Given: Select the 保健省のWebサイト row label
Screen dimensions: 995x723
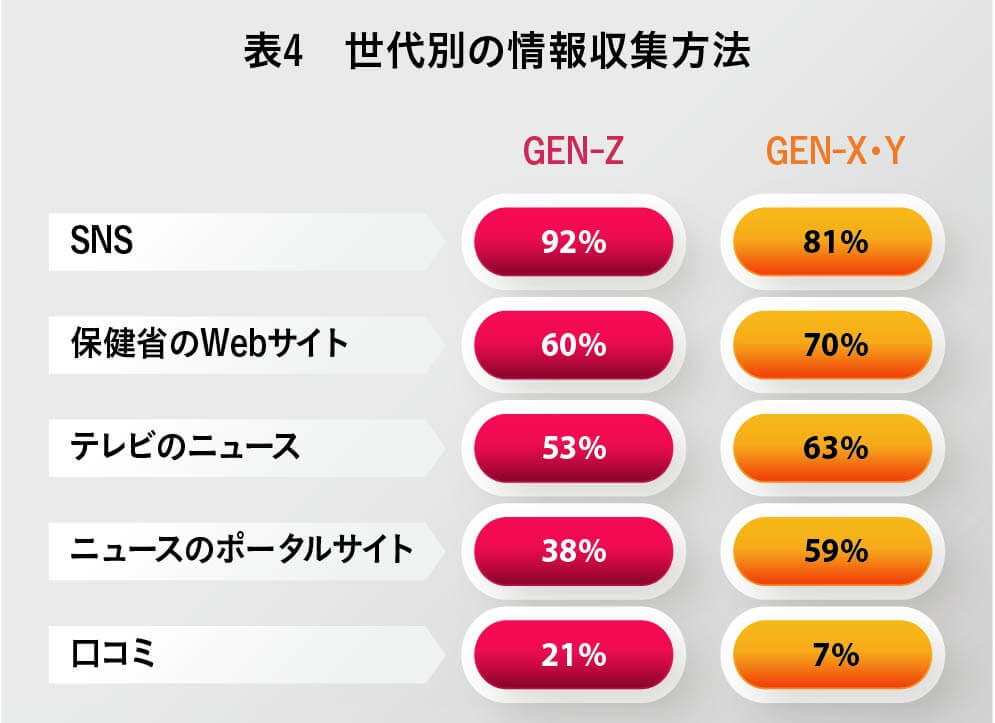Looking at the screenshot, I should [209, 343].
